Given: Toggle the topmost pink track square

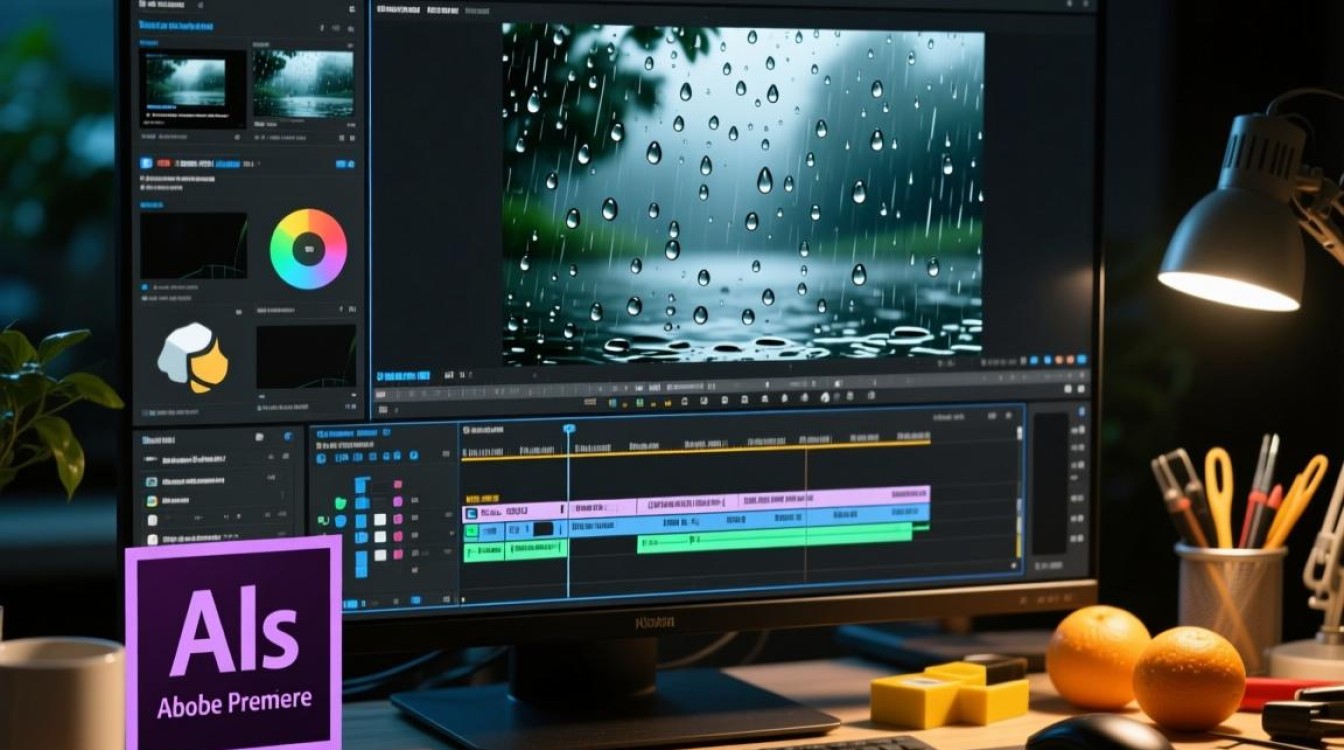Looking at the screenshot, I should (398, 484).
